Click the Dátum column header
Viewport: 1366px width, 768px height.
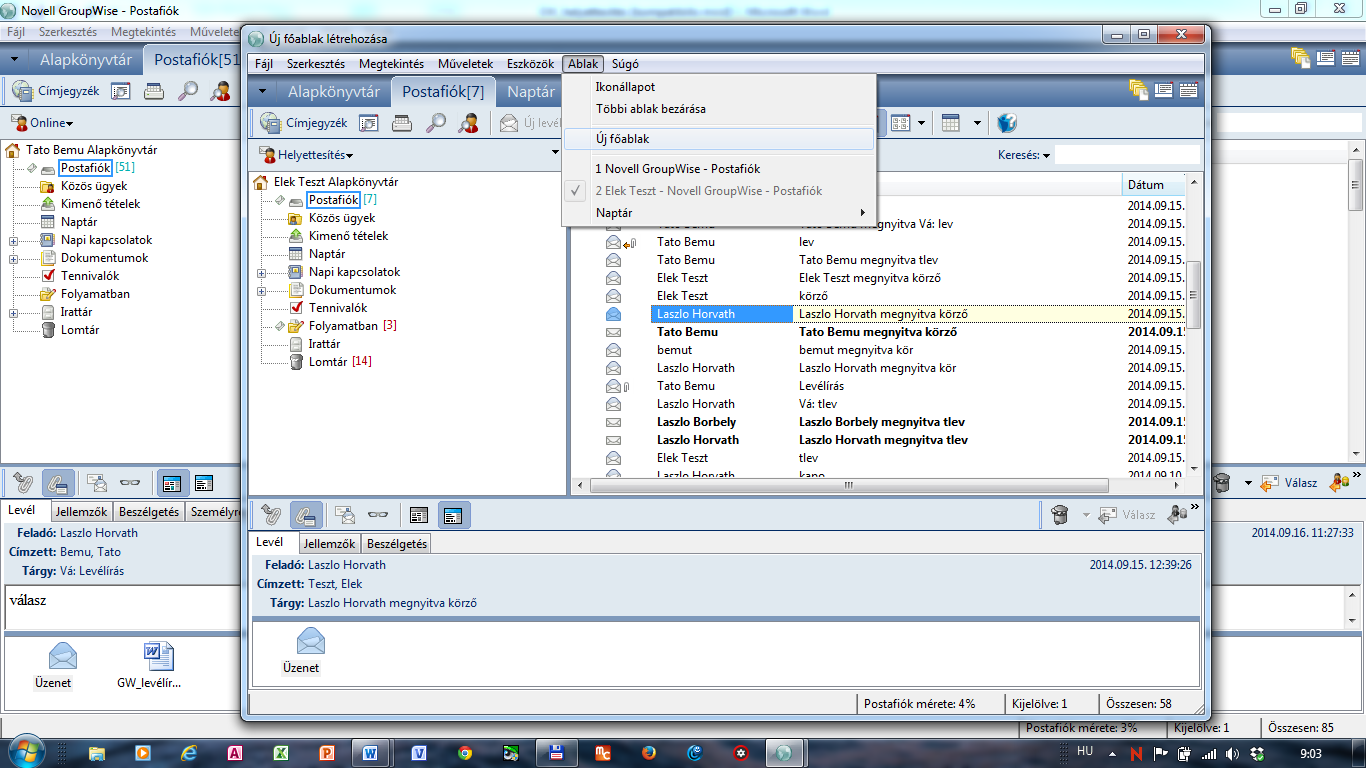coord(1154,185)
